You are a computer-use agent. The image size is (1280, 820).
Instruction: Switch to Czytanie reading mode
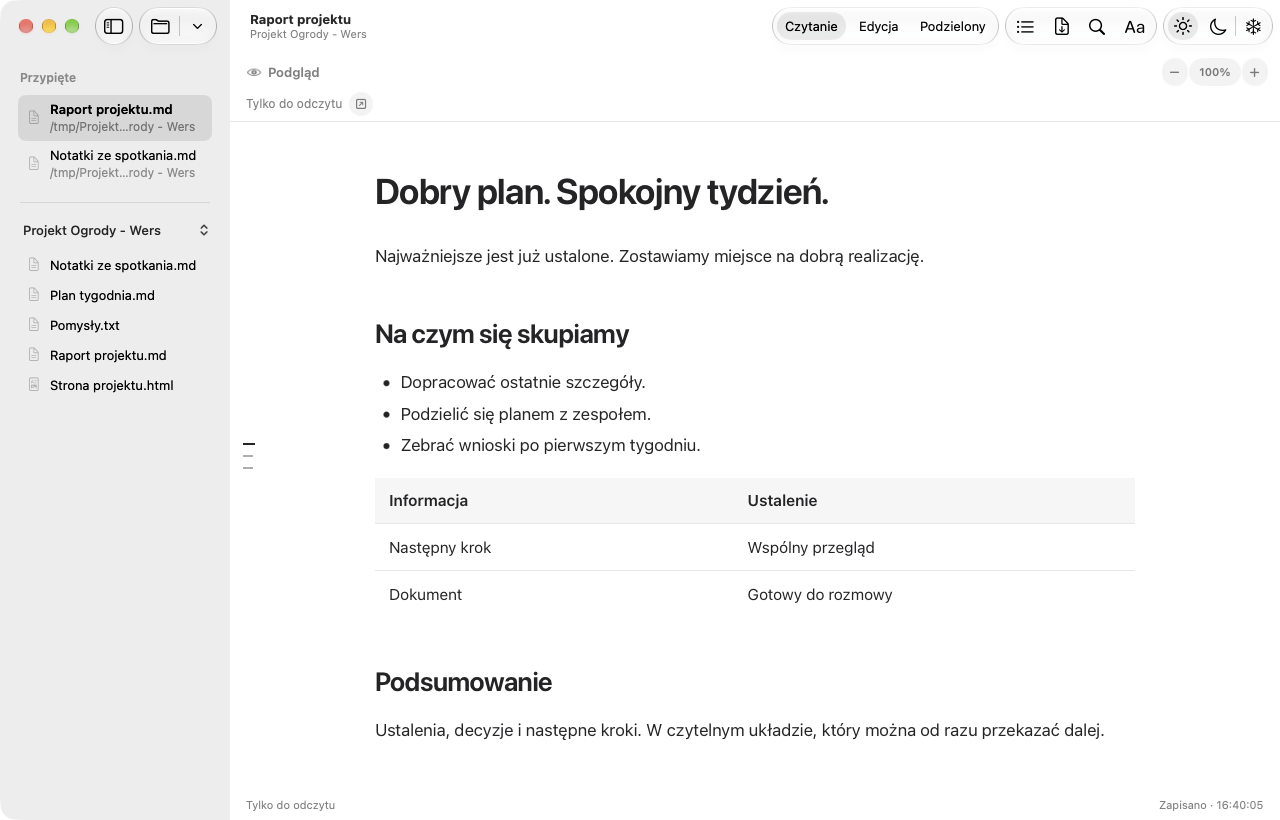pos(811,27)
